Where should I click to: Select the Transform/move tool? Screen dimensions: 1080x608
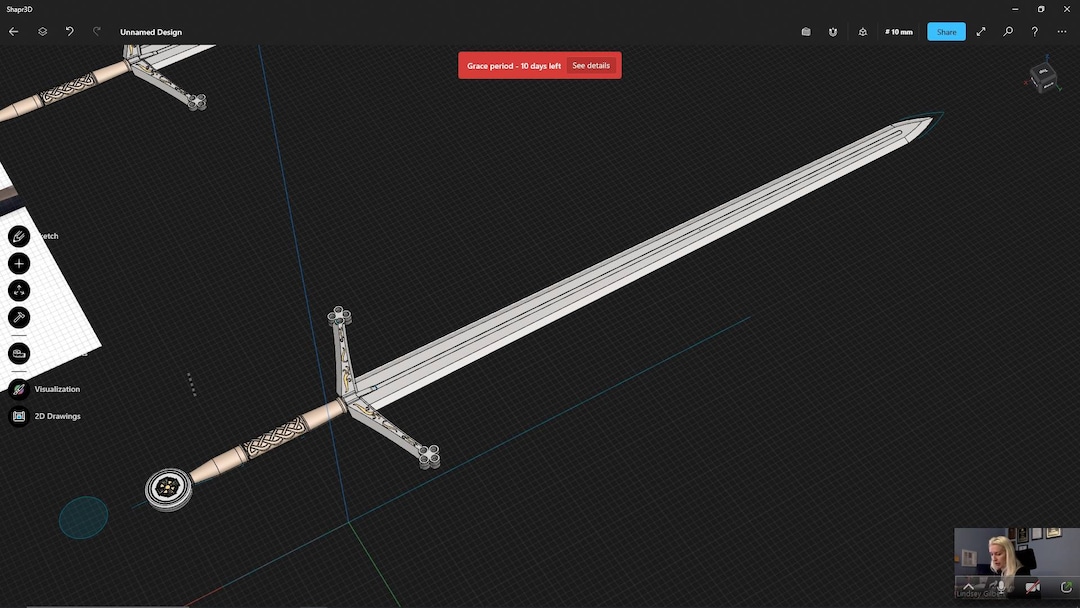tap(18, 289)
